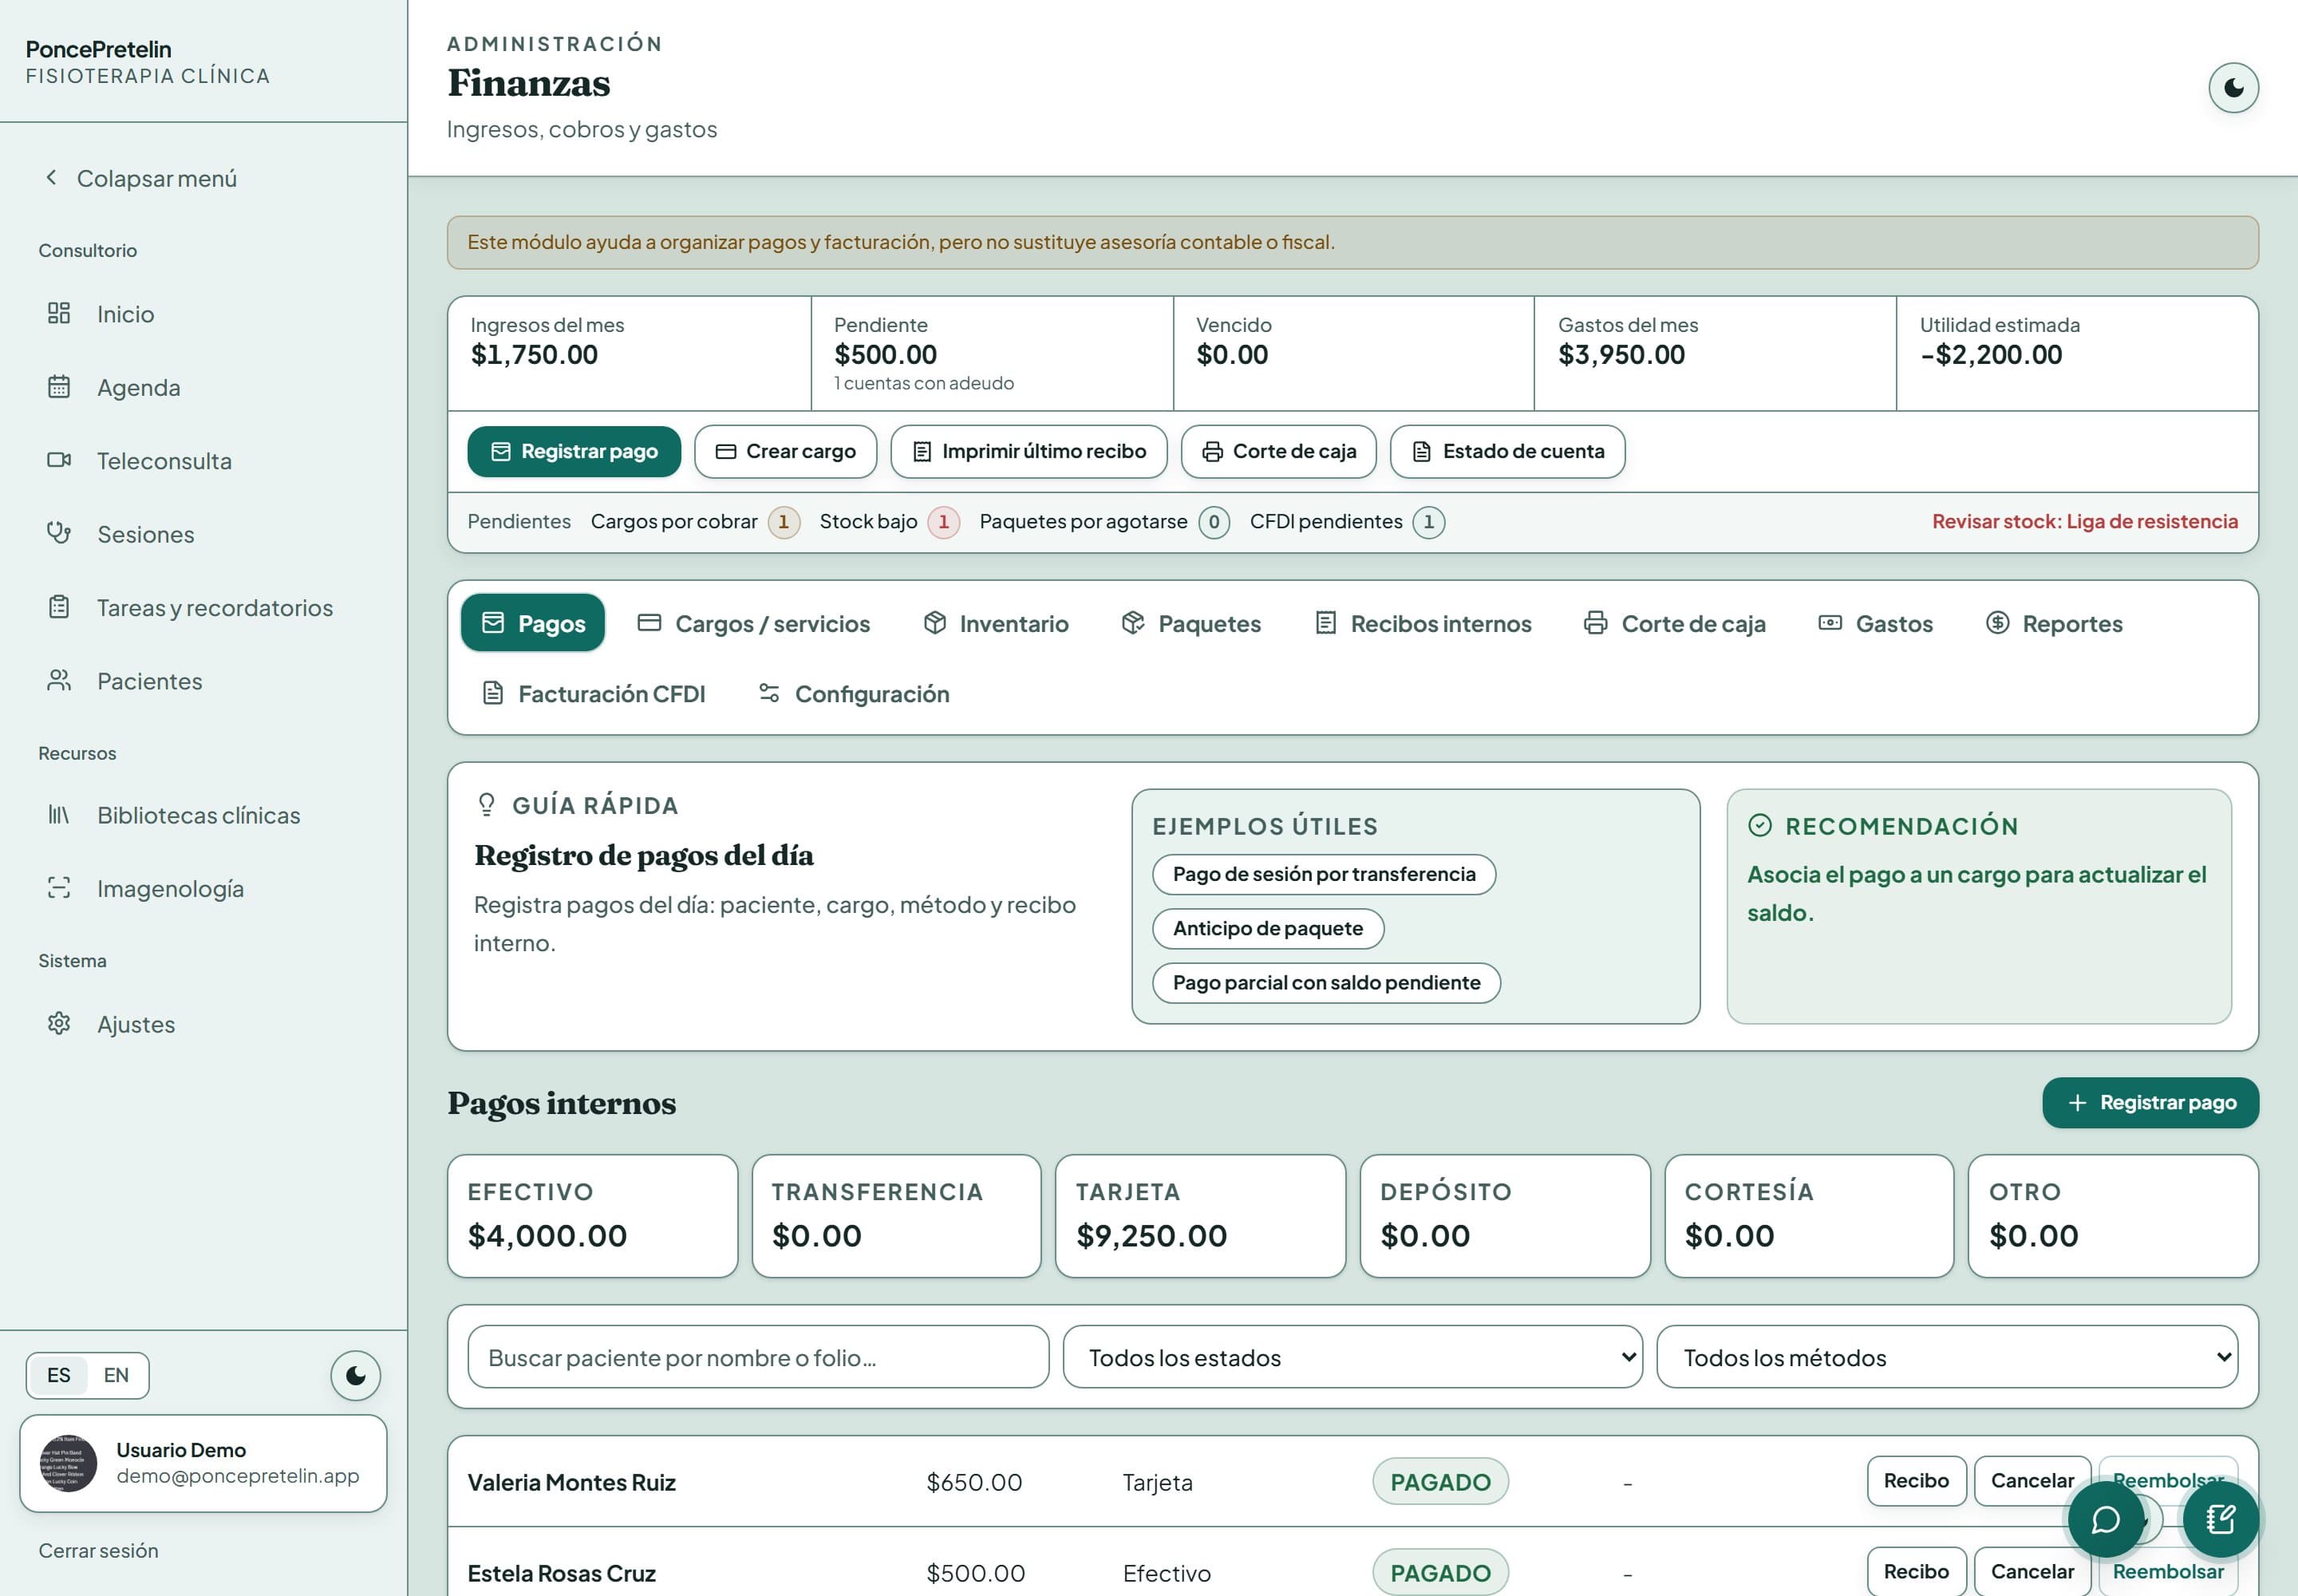Click the Gastos banknote icon
Viewport: 2298px width, 1596px height.
1830,623
